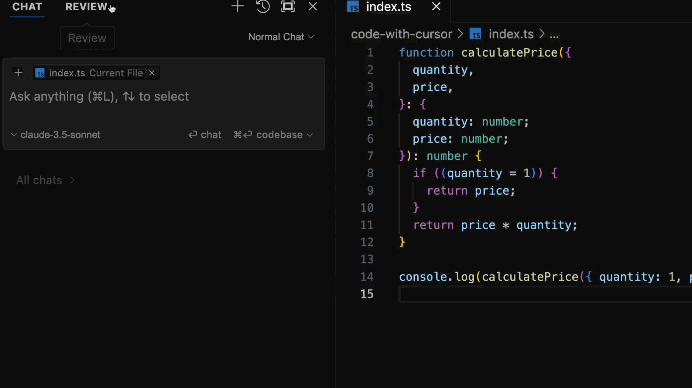Click the Review tooltip label
This screenshot has height=388, width=692.
(87, 38)
